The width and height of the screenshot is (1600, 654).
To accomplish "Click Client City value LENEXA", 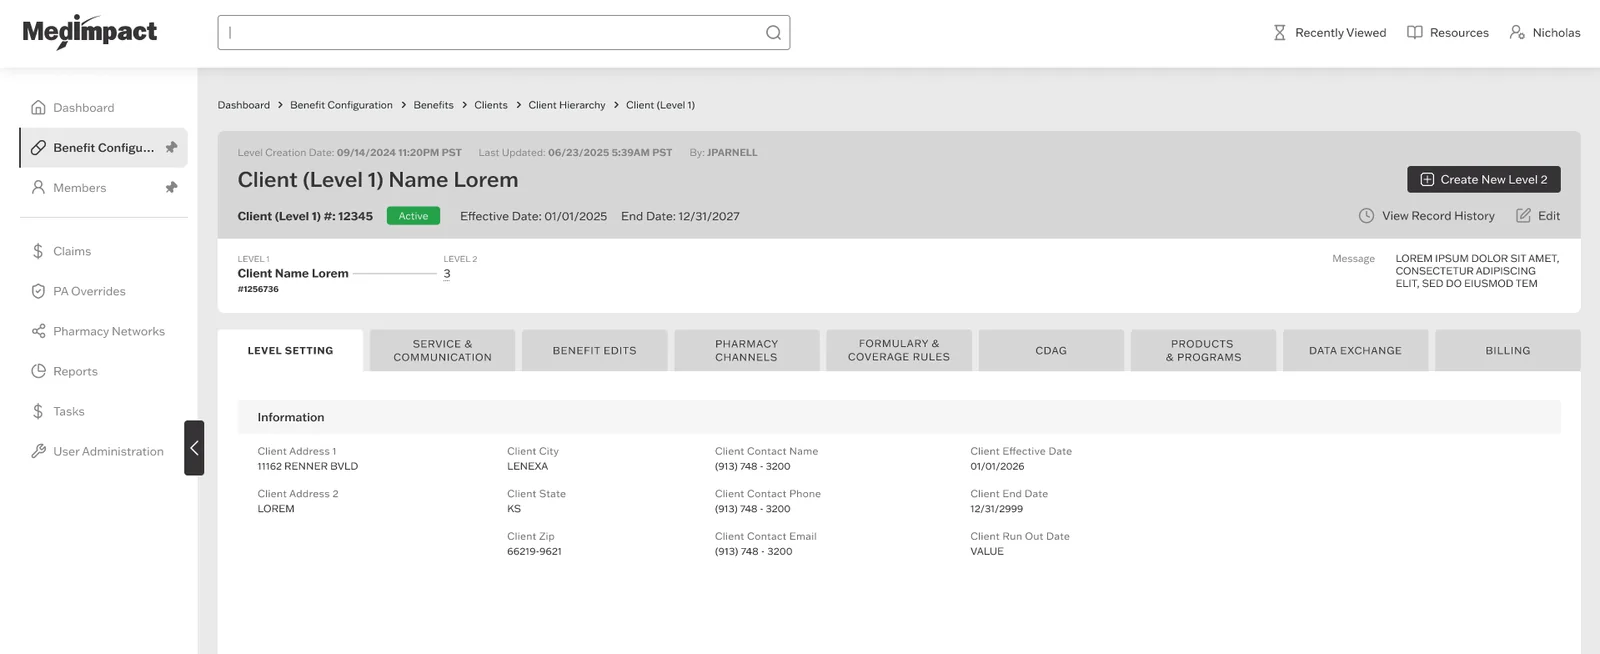I will [x=527, y=466].
